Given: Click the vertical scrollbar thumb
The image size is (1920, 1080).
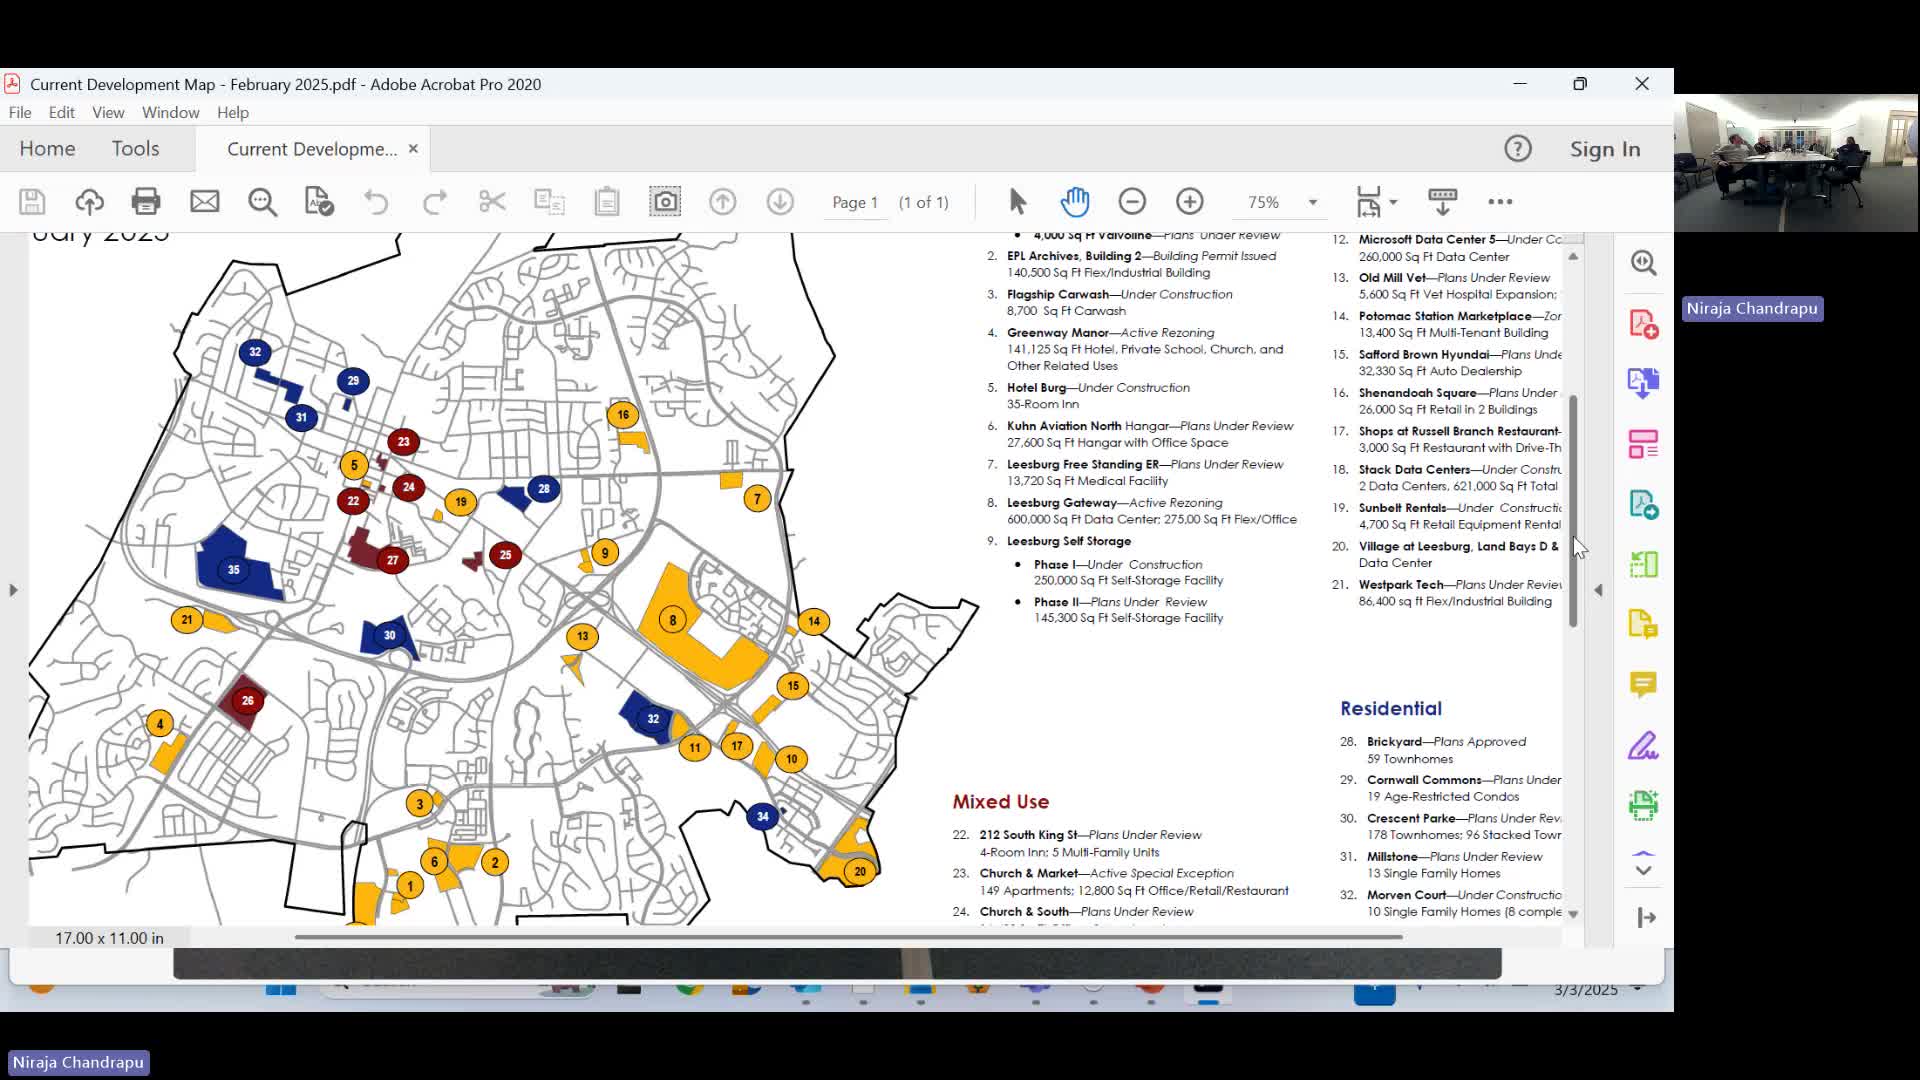Looking at the screenshot, I should [x=1573, y=510].
